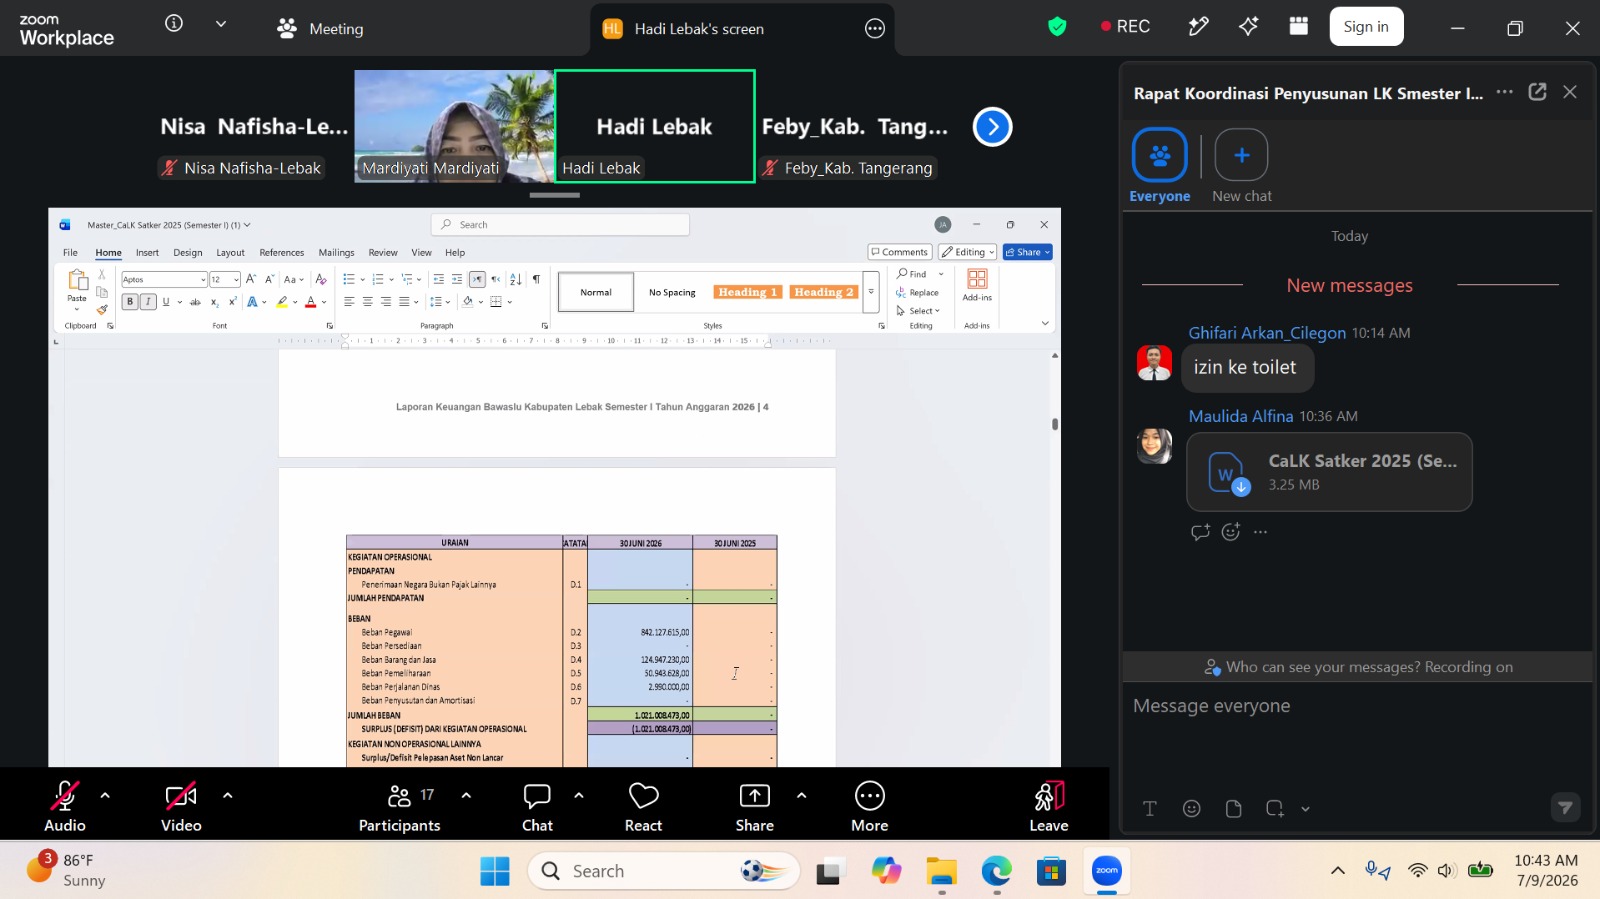Expand audio options arrow next to Audio
This screenshot has width=1600, height=899.
pos(105,796)
